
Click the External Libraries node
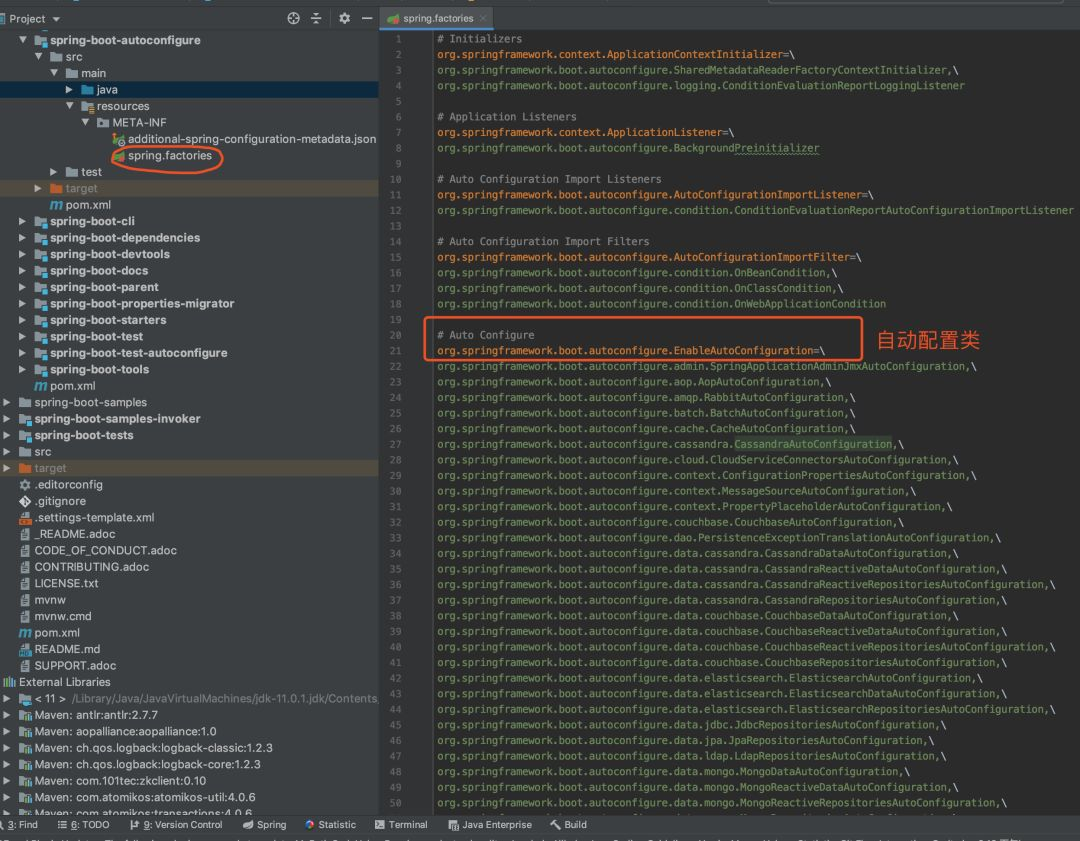coord(65,682)
